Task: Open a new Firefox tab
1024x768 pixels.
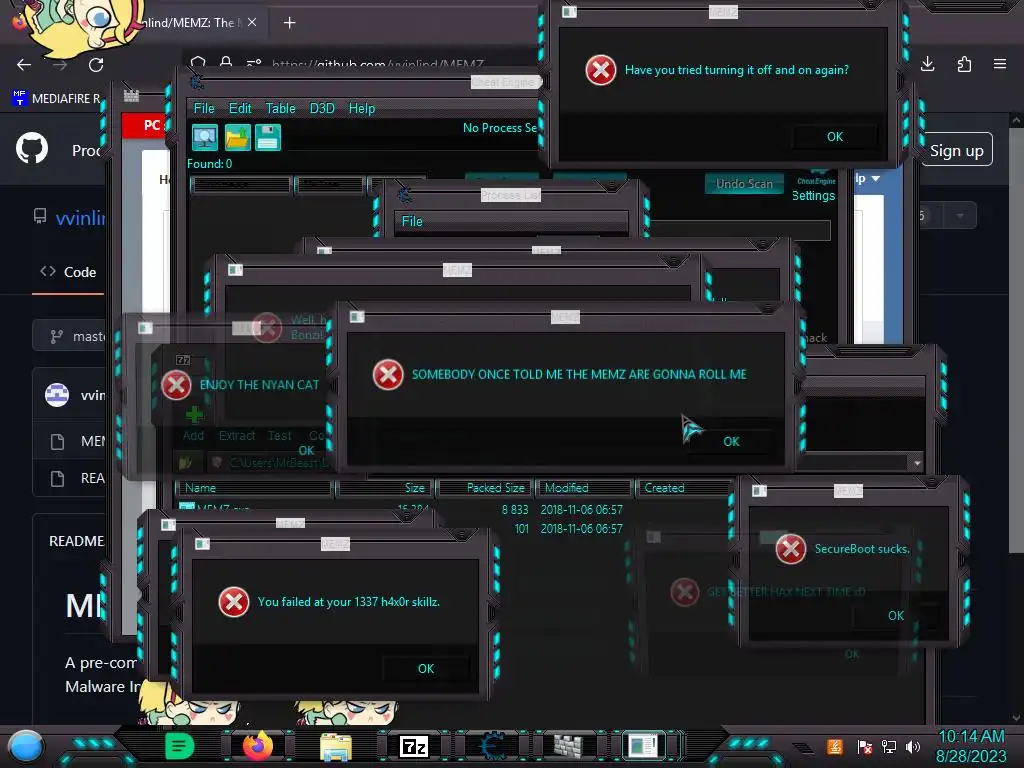Action: click(289, 23)
